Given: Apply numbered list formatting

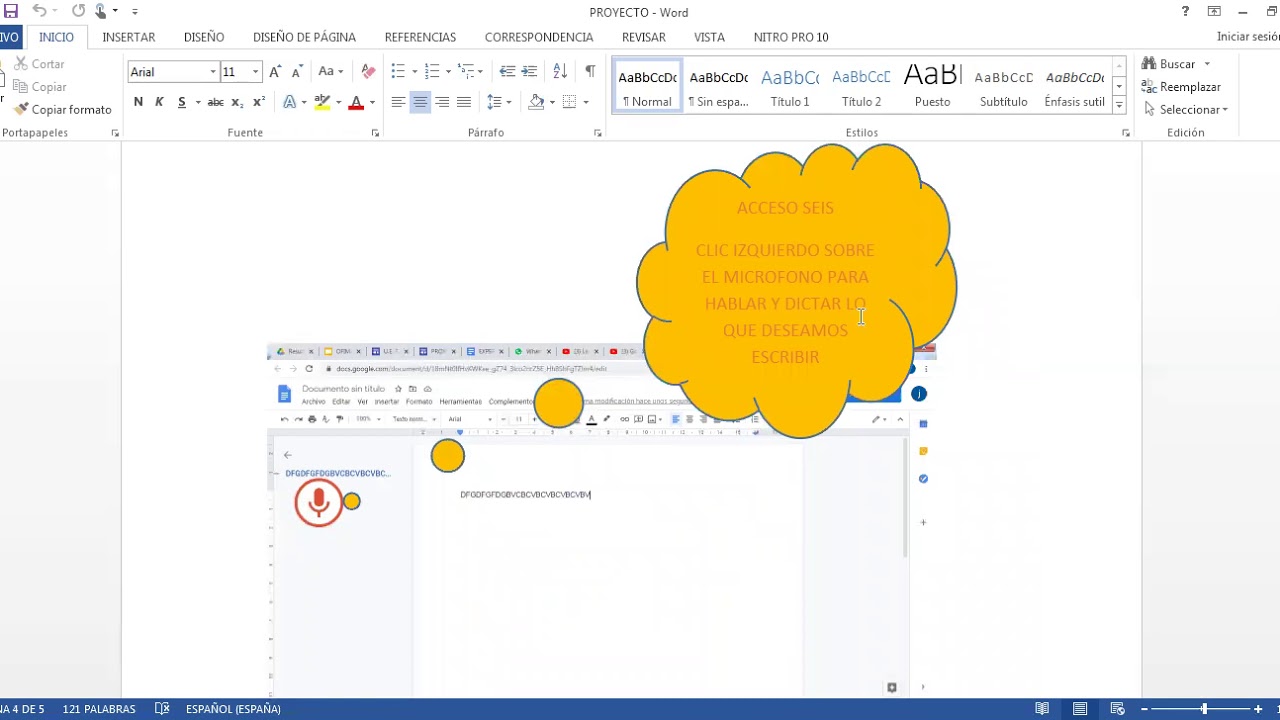Looking at the screenshot, I should [x=432, y=72].
